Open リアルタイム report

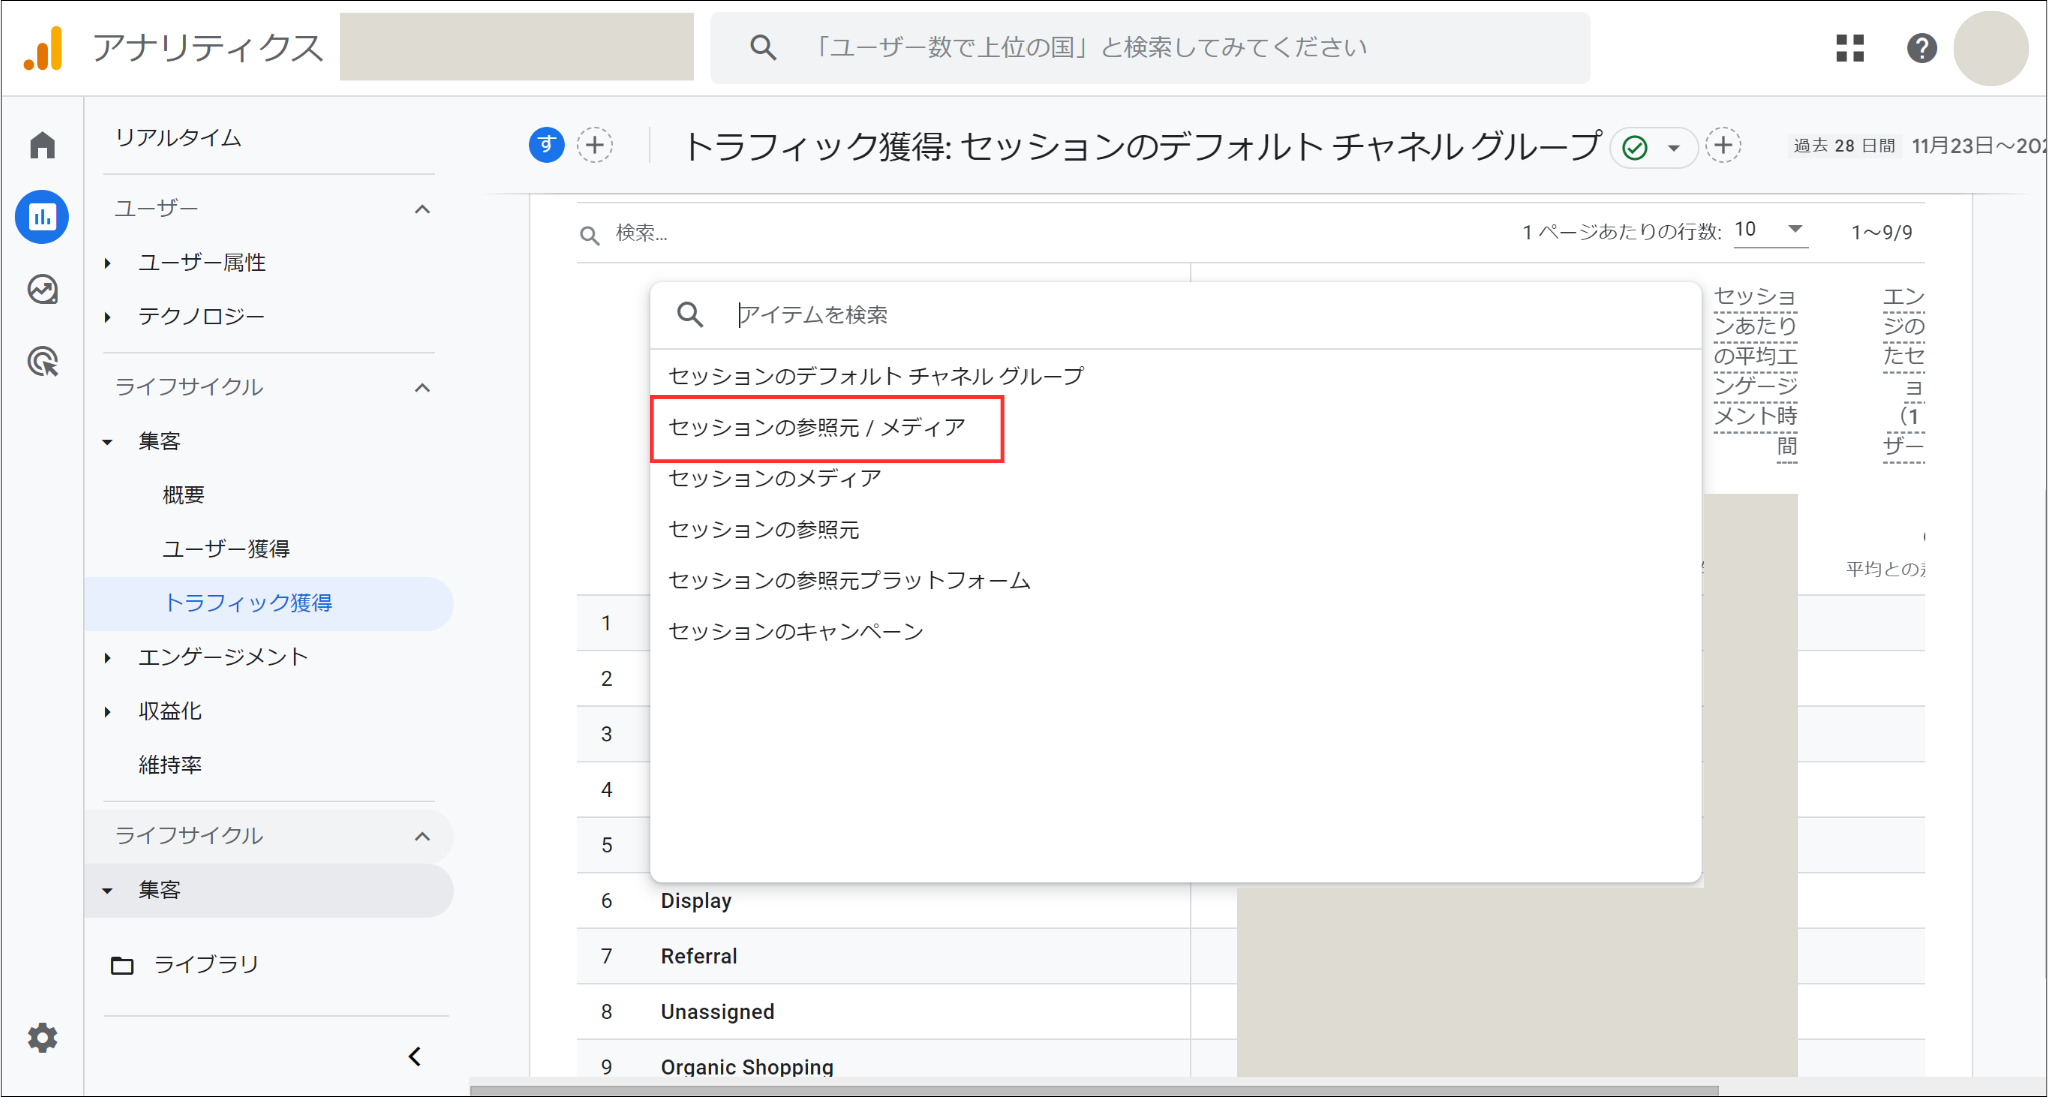tap(178, 138)
